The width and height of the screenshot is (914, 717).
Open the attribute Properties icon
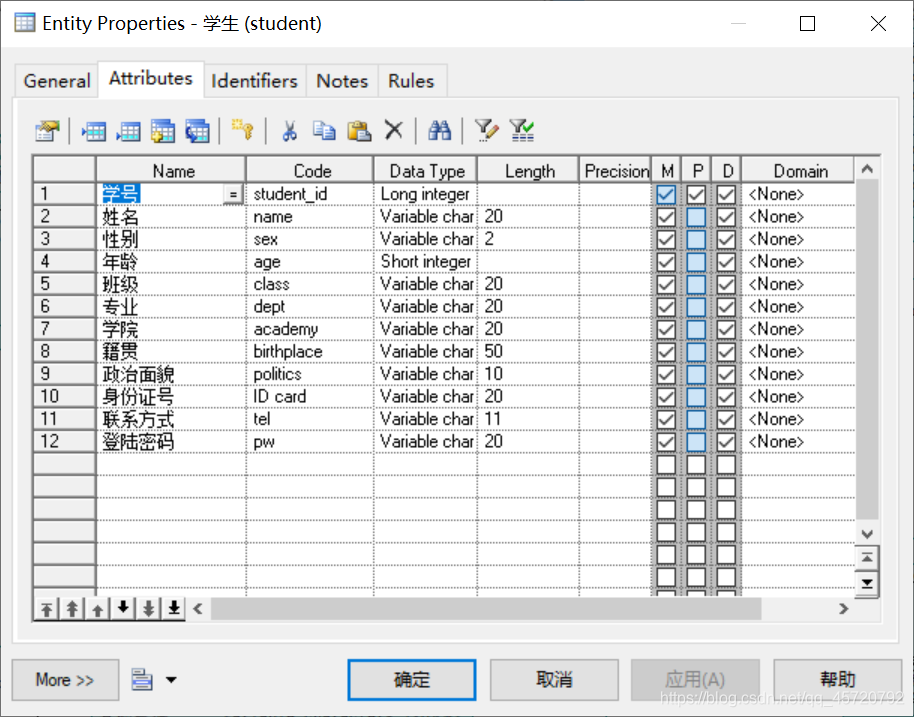pos(46,130)
